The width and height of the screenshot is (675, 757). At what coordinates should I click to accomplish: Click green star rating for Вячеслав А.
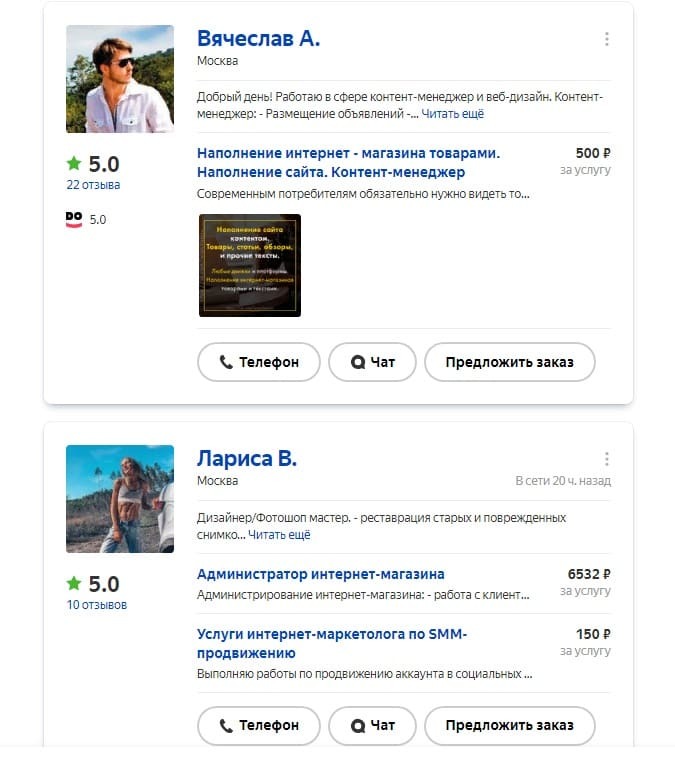click(x=74, y=164)
